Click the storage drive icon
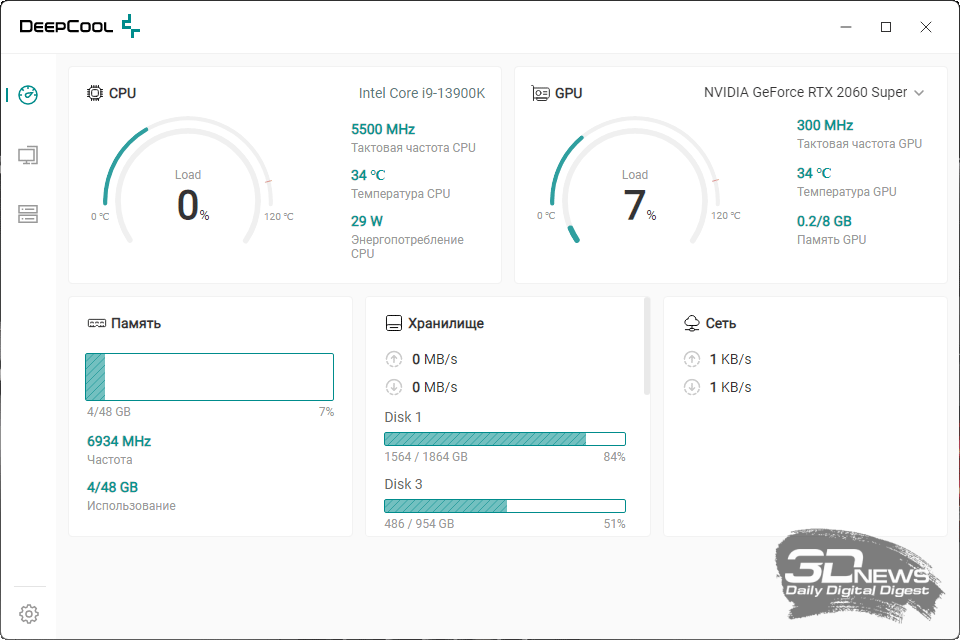This screenshot has height=640, width=960. pyautogui.click(x=394, y=324)
